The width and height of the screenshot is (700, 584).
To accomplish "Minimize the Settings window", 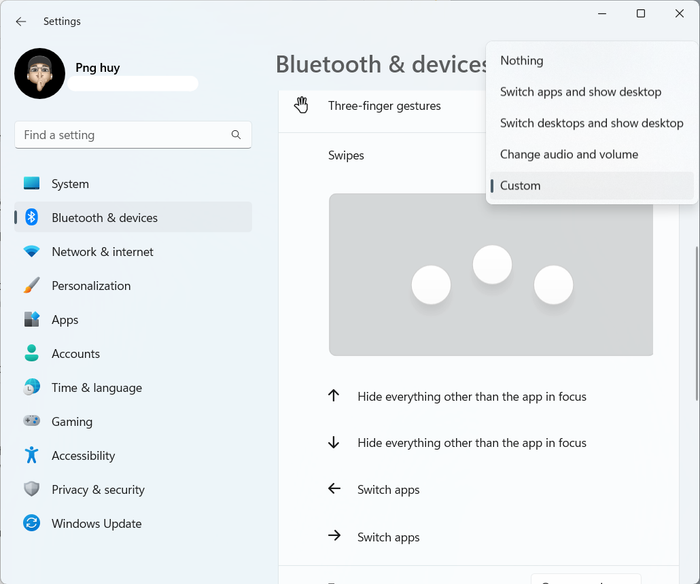I will 602,14.
